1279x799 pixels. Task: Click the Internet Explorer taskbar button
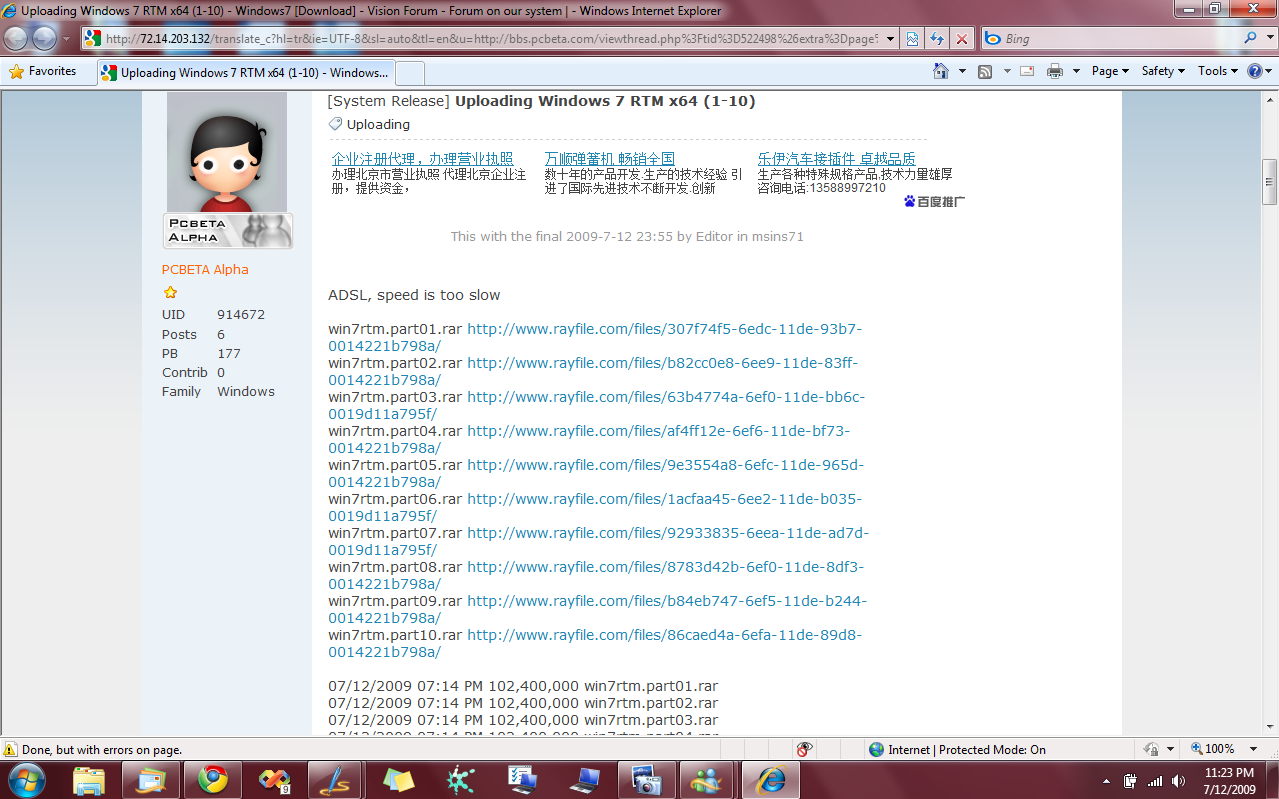coord(771,780)
